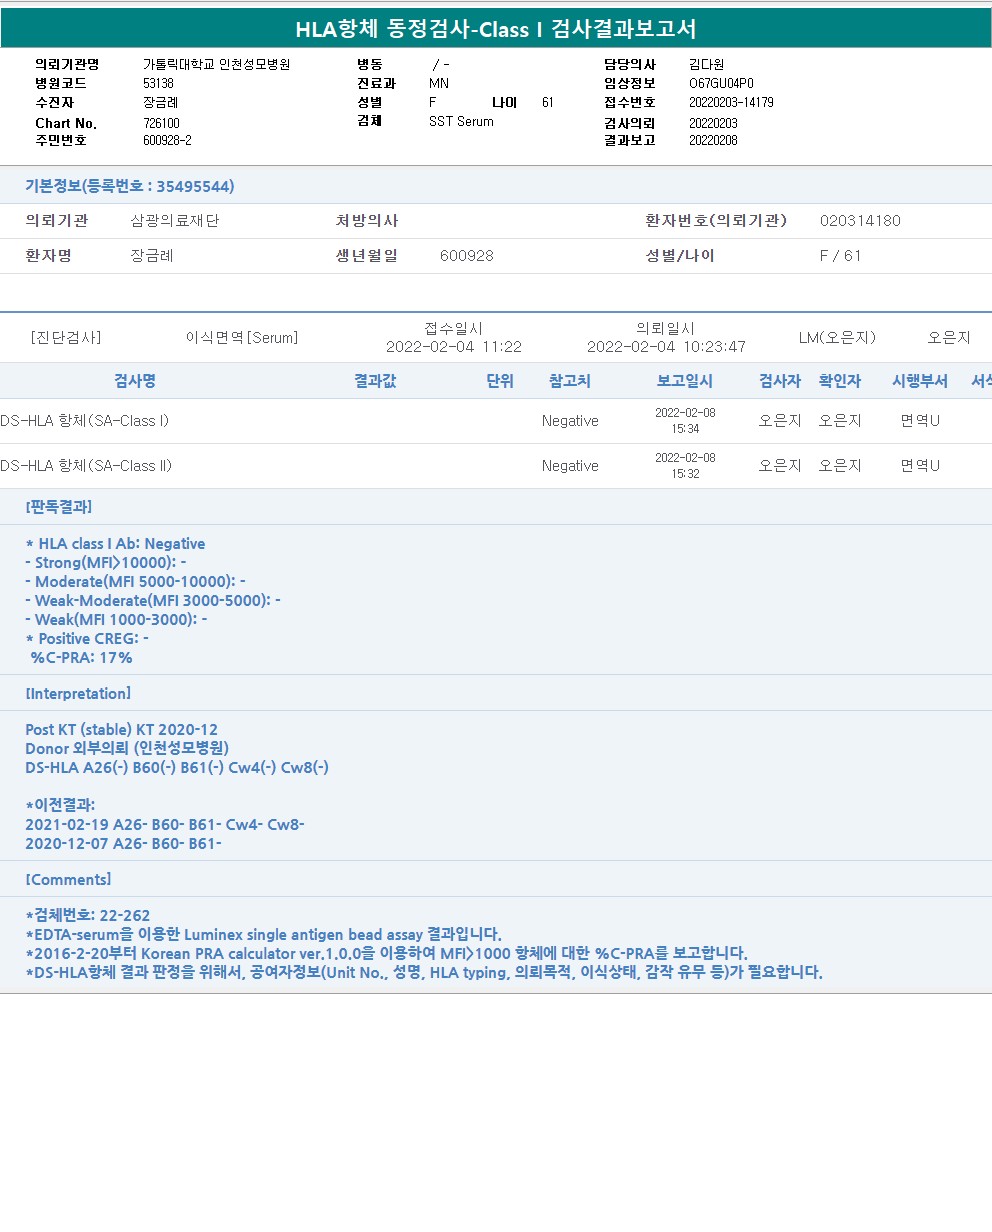Image resolution: width=992 pixels, height=1232 pixels.
Task: Select specimen number line '*검체번호: 22-262'
Action: [x=88, y=916]
